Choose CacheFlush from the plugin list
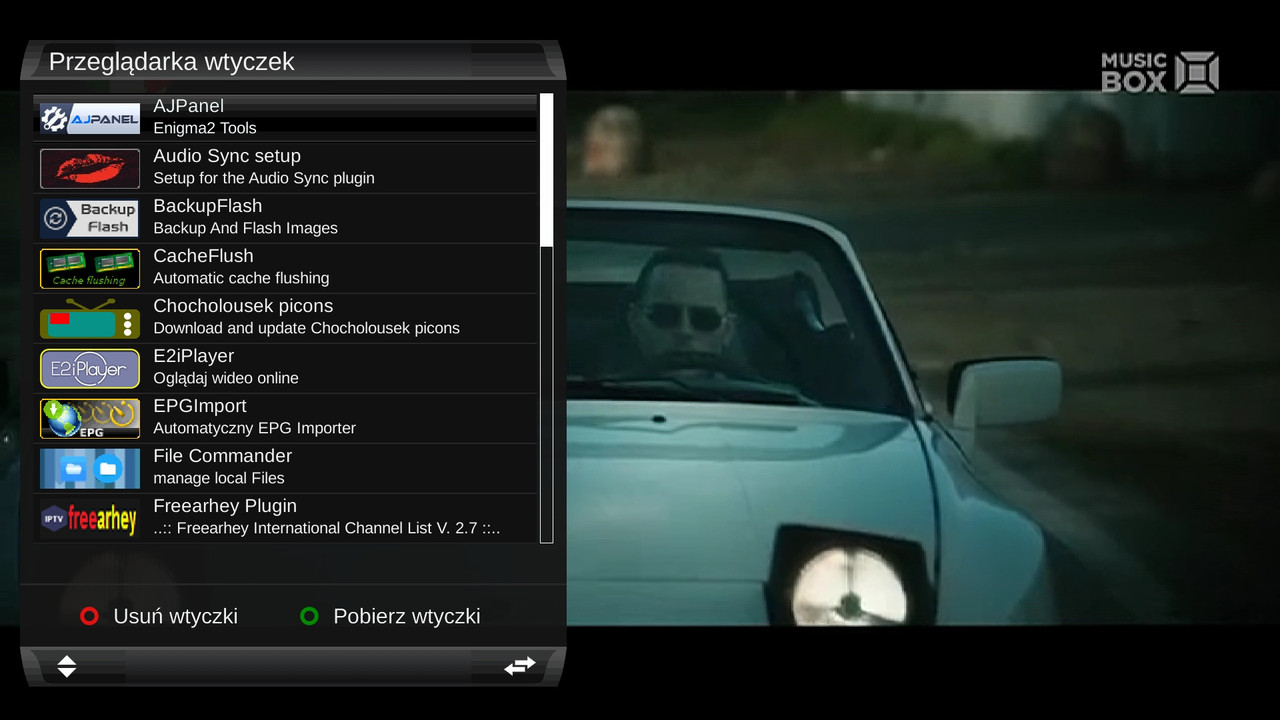The height and width of the screenshot is (720, 1280). [203, 256]
